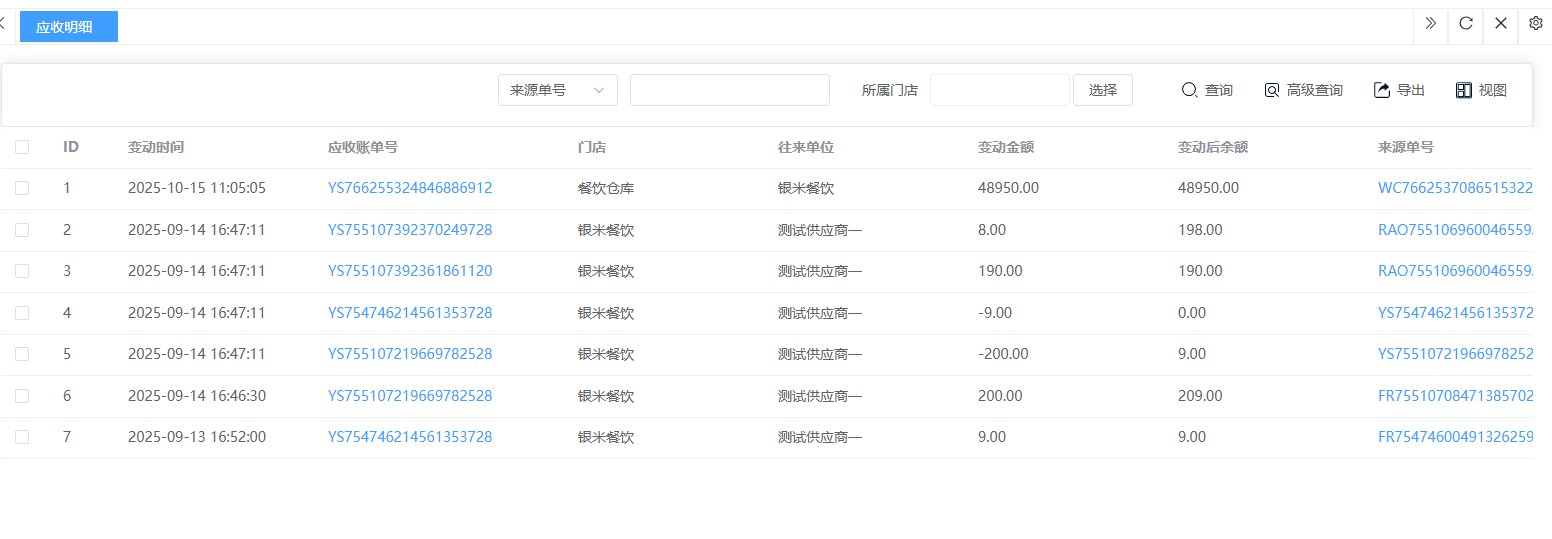
Task: Expand the 来源单号 dropdown selector
Action: pyautogui.click(x=557, y=90)
